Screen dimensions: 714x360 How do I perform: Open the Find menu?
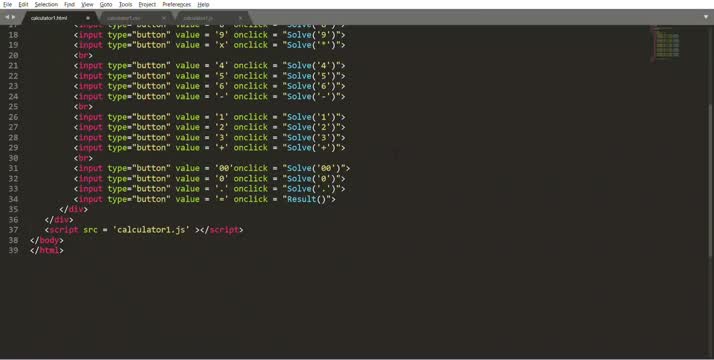pos(69,4)
